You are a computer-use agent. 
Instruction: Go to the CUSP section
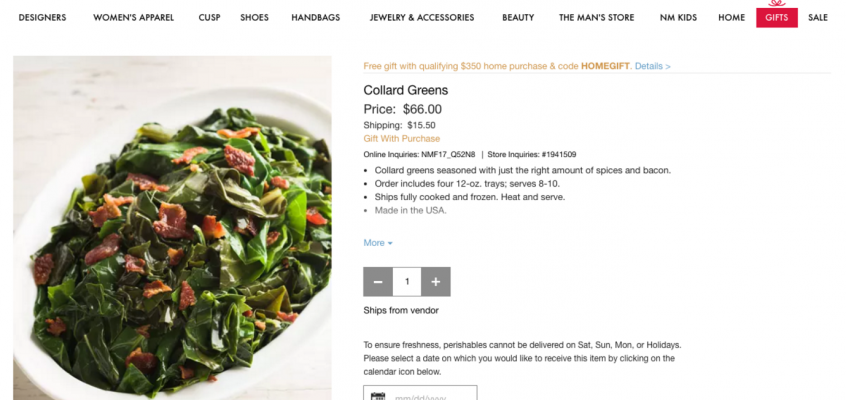coord(209,18)
